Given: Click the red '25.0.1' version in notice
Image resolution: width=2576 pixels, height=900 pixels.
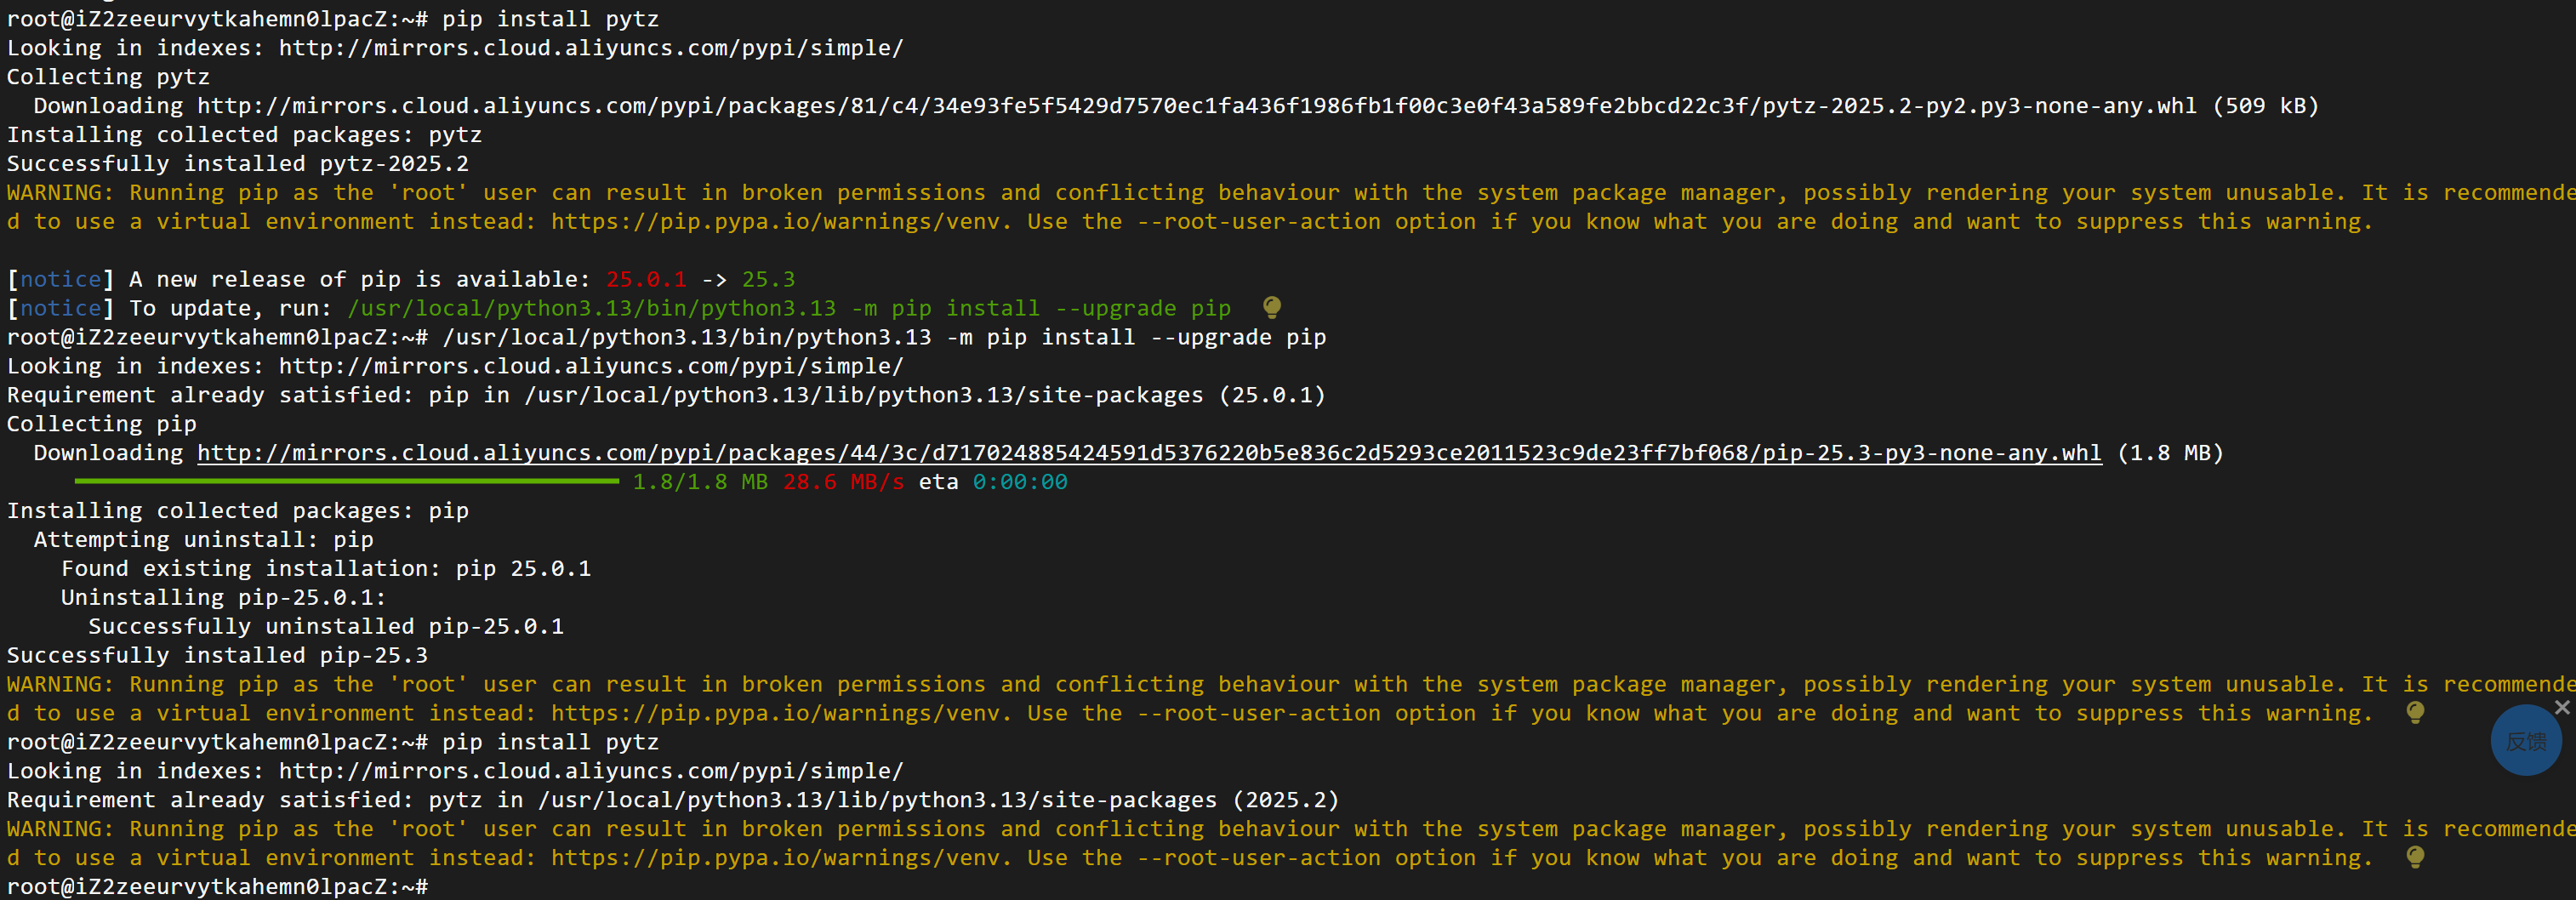Looking at the screenshot, I should 646,279.
